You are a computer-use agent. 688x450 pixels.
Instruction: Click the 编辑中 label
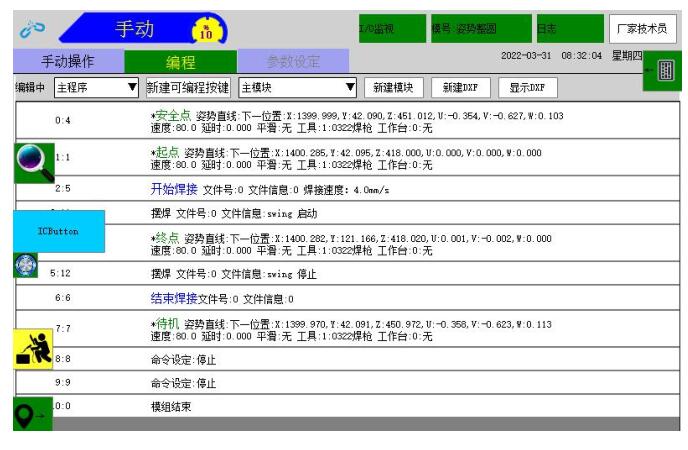click(30, 87)
